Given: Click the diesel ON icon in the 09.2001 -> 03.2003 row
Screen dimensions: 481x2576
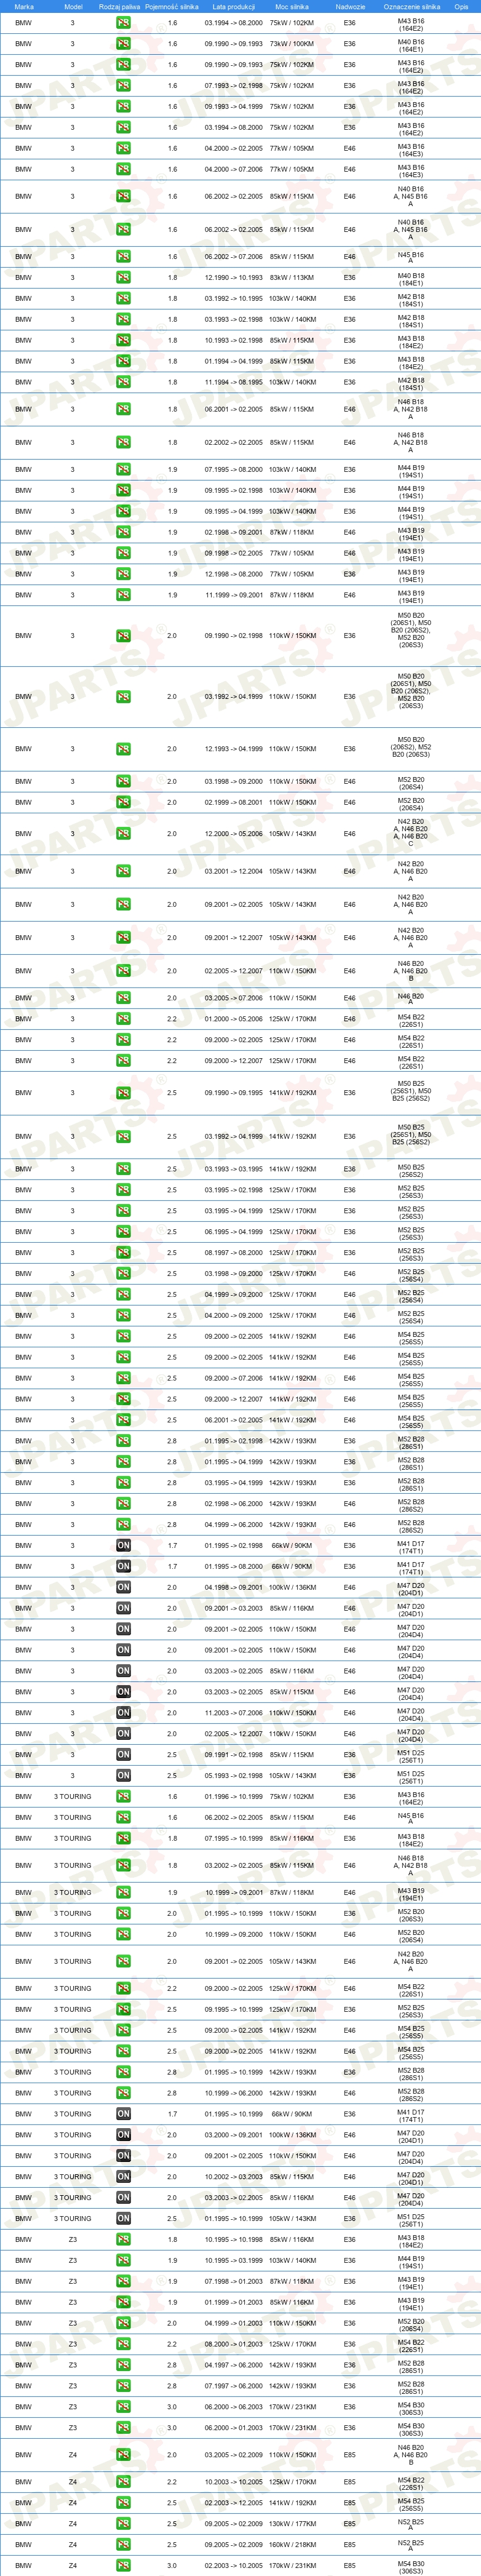Looking at the screenshot, I should (x=123, y=1608).
